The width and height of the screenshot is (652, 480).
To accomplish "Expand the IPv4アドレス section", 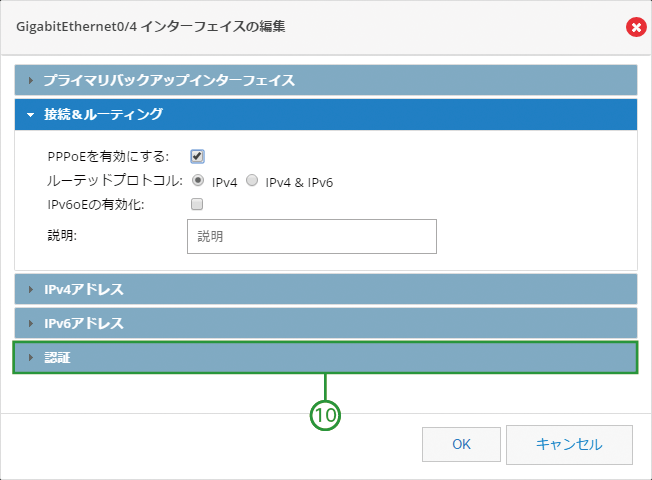I will coord(326,289).
